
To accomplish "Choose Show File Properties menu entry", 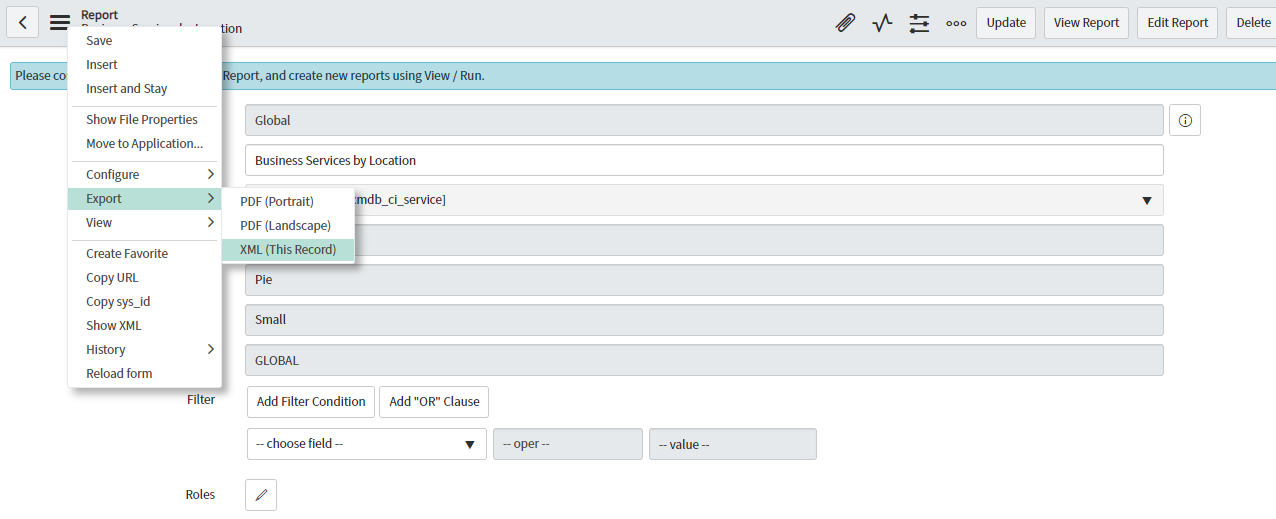I will [144, 120].
